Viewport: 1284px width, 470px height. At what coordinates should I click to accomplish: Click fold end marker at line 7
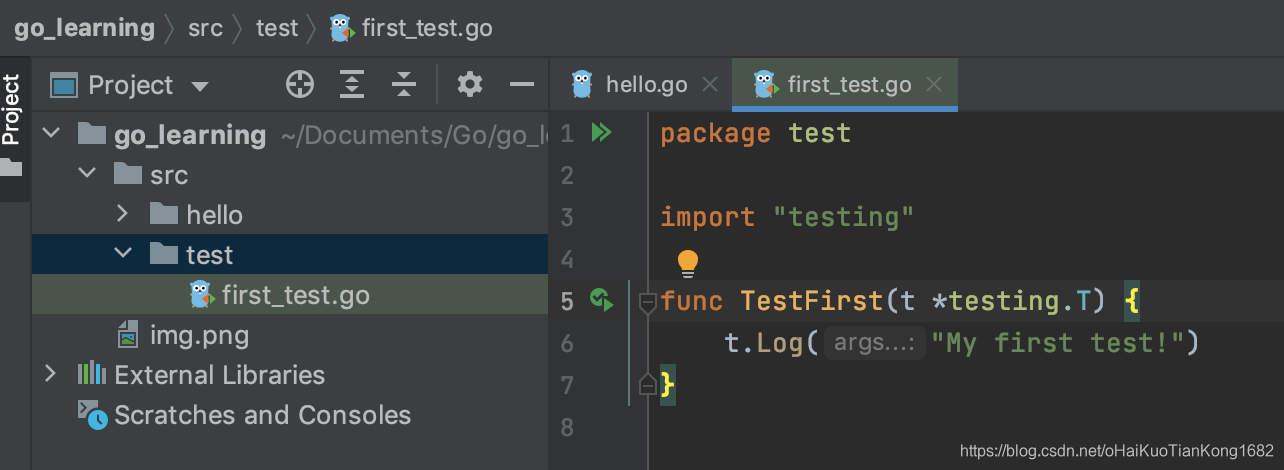pos(647,384)
